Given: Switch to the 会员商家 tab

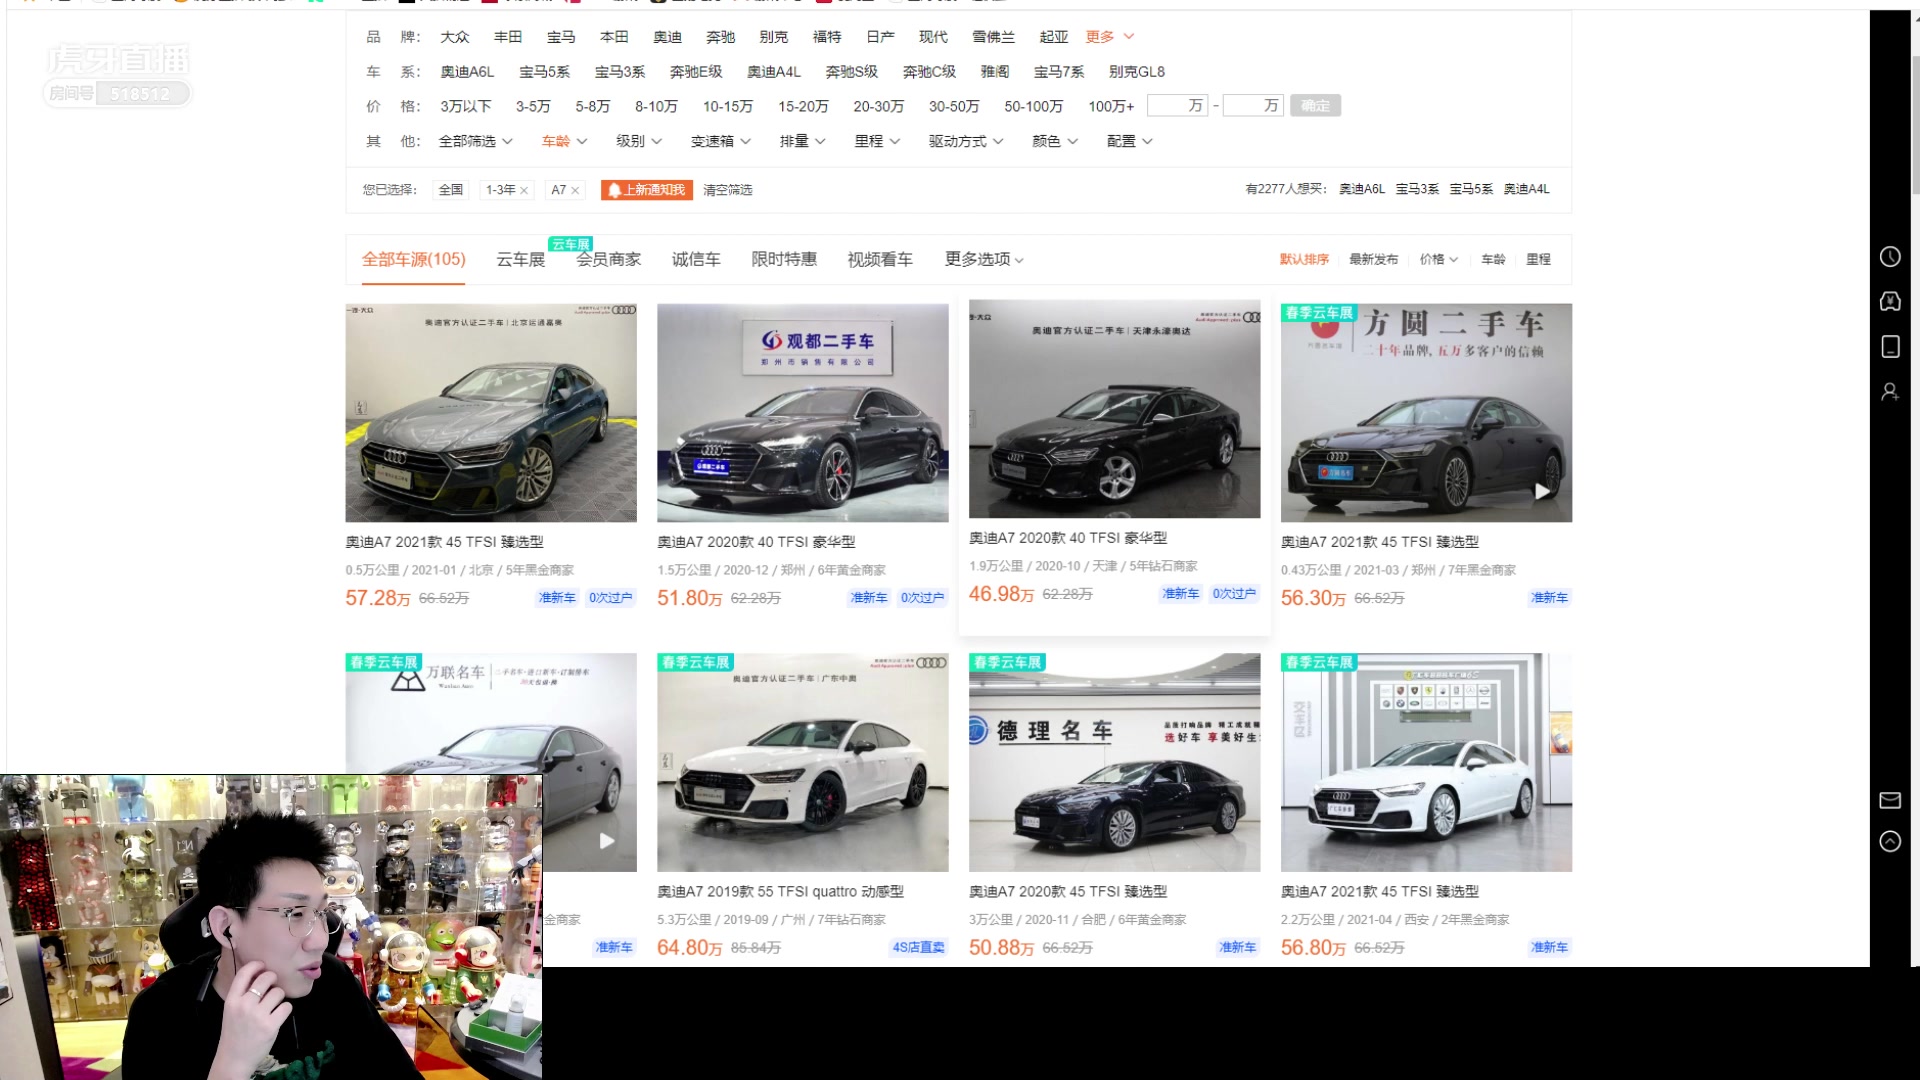Looking at the screenshot, I should point(608,260).
